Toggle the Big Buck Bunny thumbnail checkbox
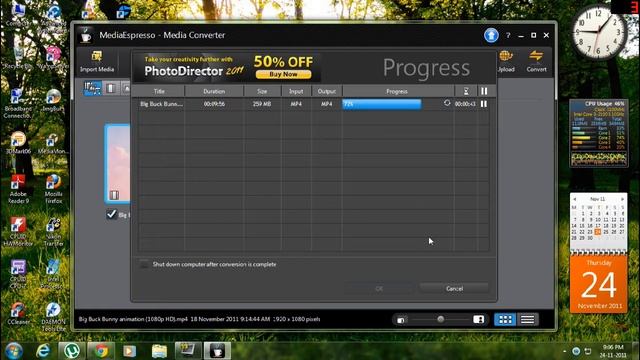 pos(111,214)
